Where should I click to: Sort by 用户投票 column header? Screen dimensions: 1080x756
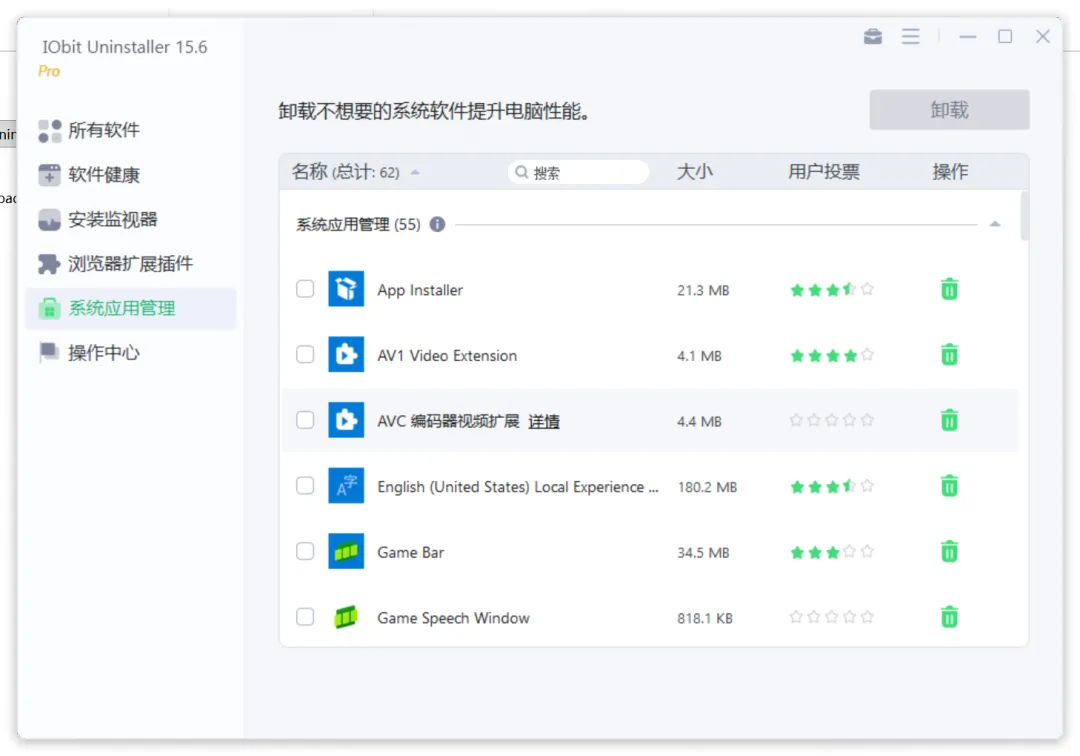point(824,172)
